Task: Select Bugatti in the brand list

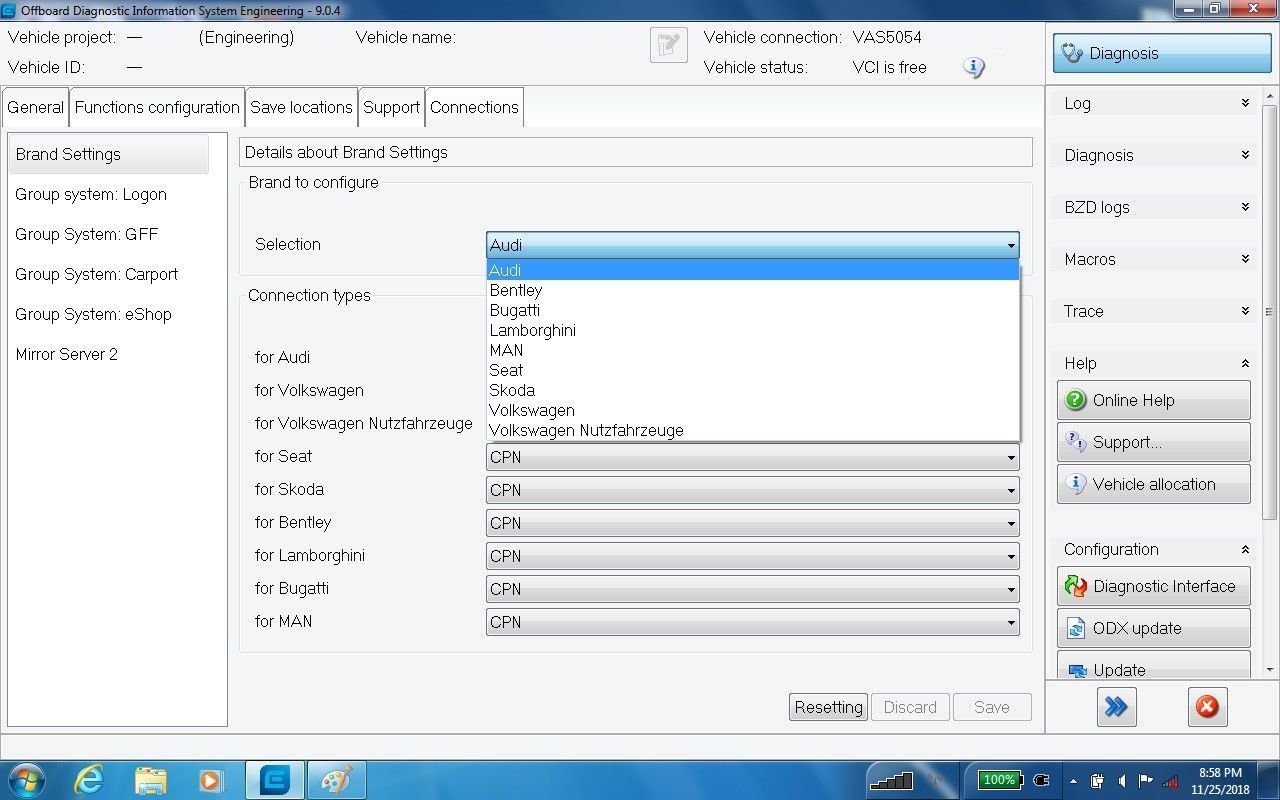Action: click(x=752, y=310)
